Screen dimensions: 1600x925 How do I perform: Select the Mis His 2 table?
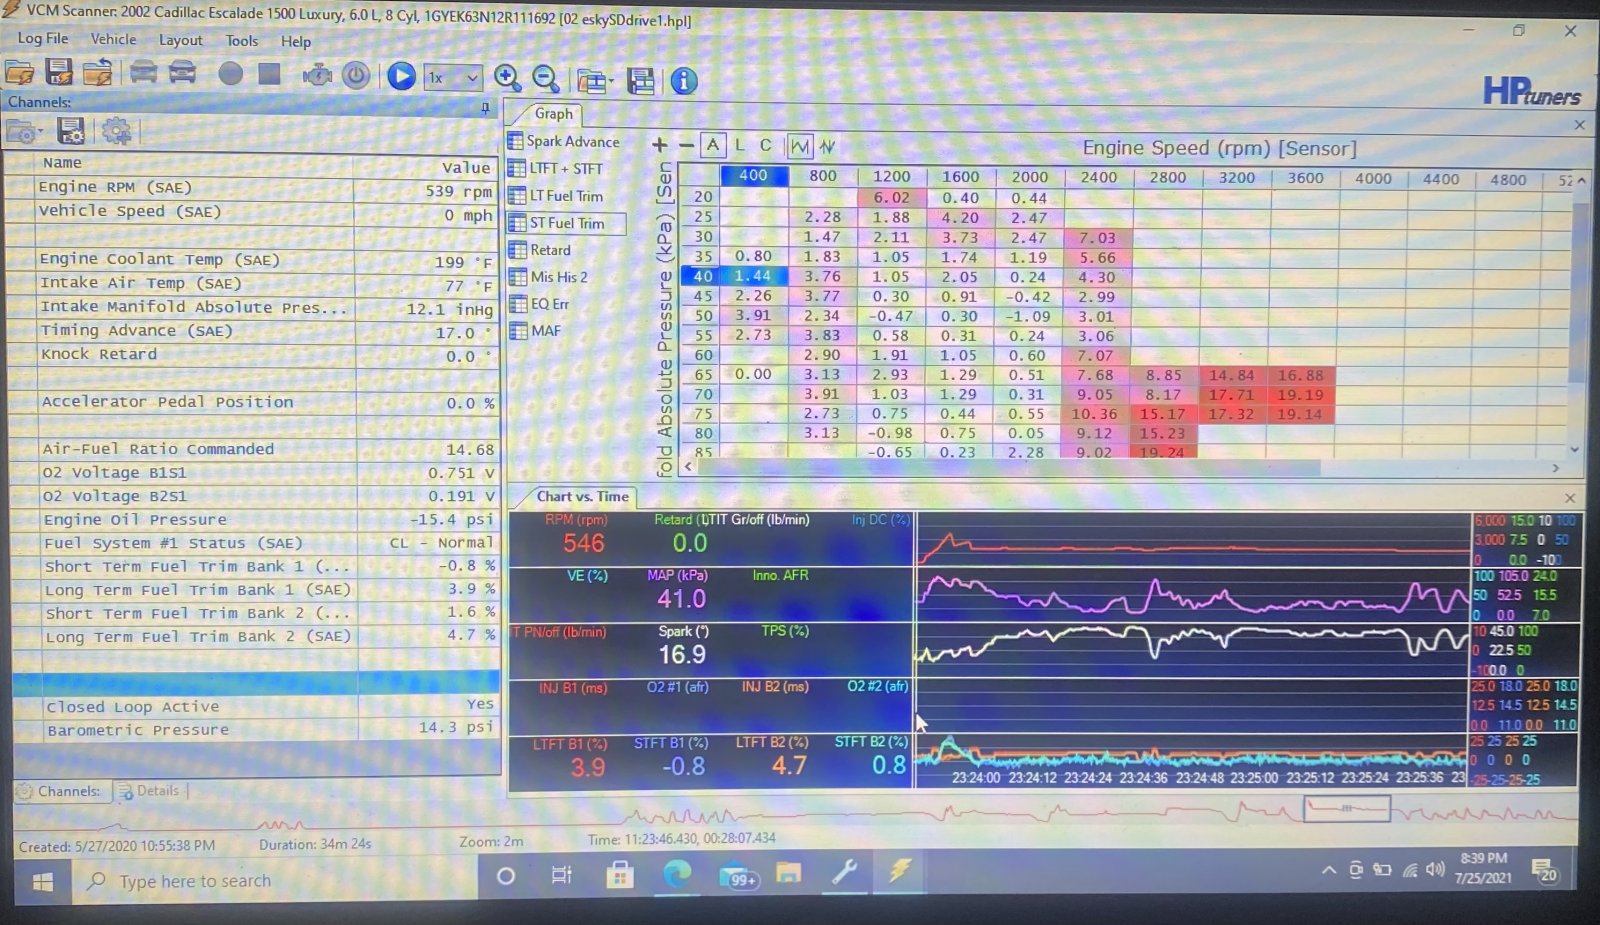[x=549, y=277]
